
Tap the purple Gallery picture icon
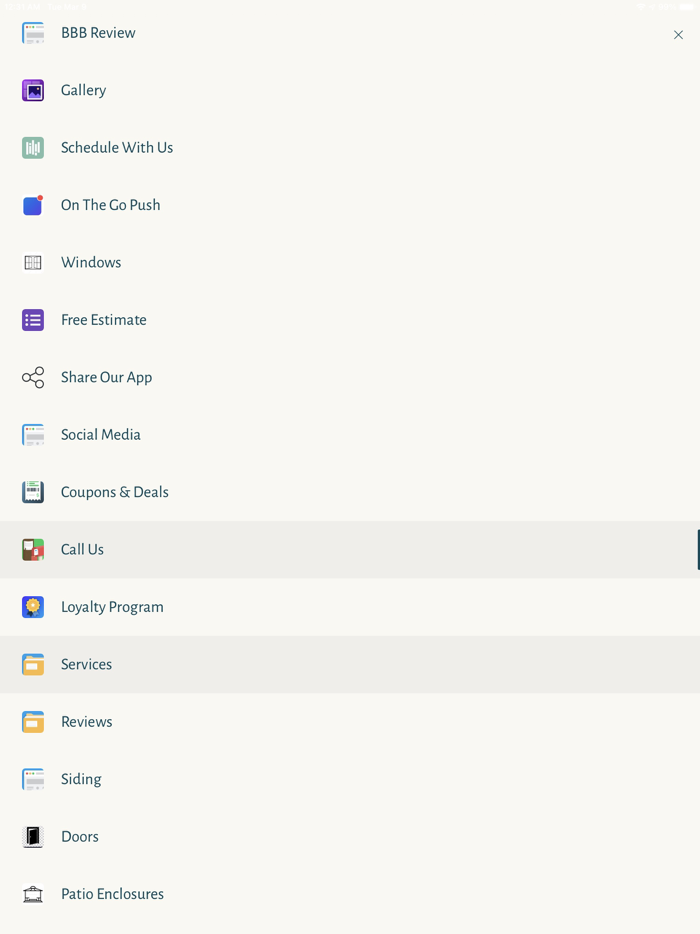pyautogui.click(x=33, y=91)
